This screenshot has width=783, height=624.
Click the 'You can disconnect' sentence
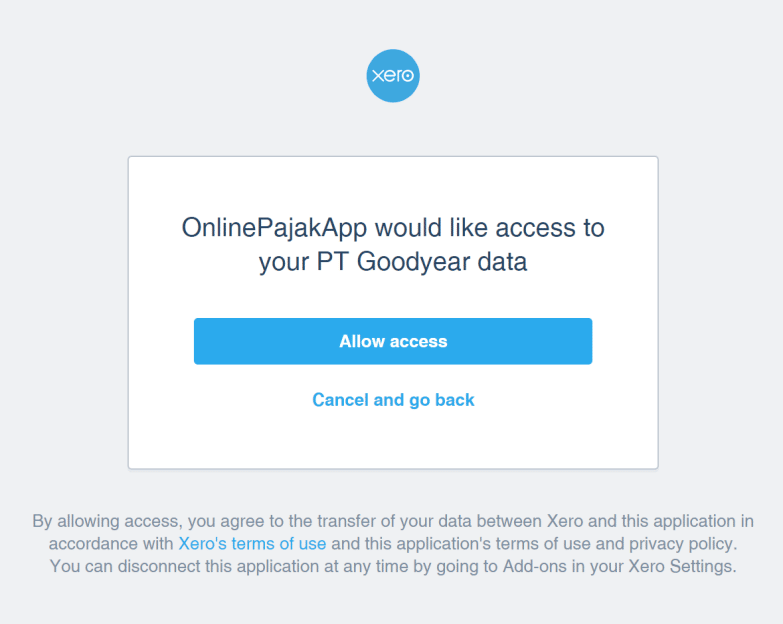coord(393,567)
